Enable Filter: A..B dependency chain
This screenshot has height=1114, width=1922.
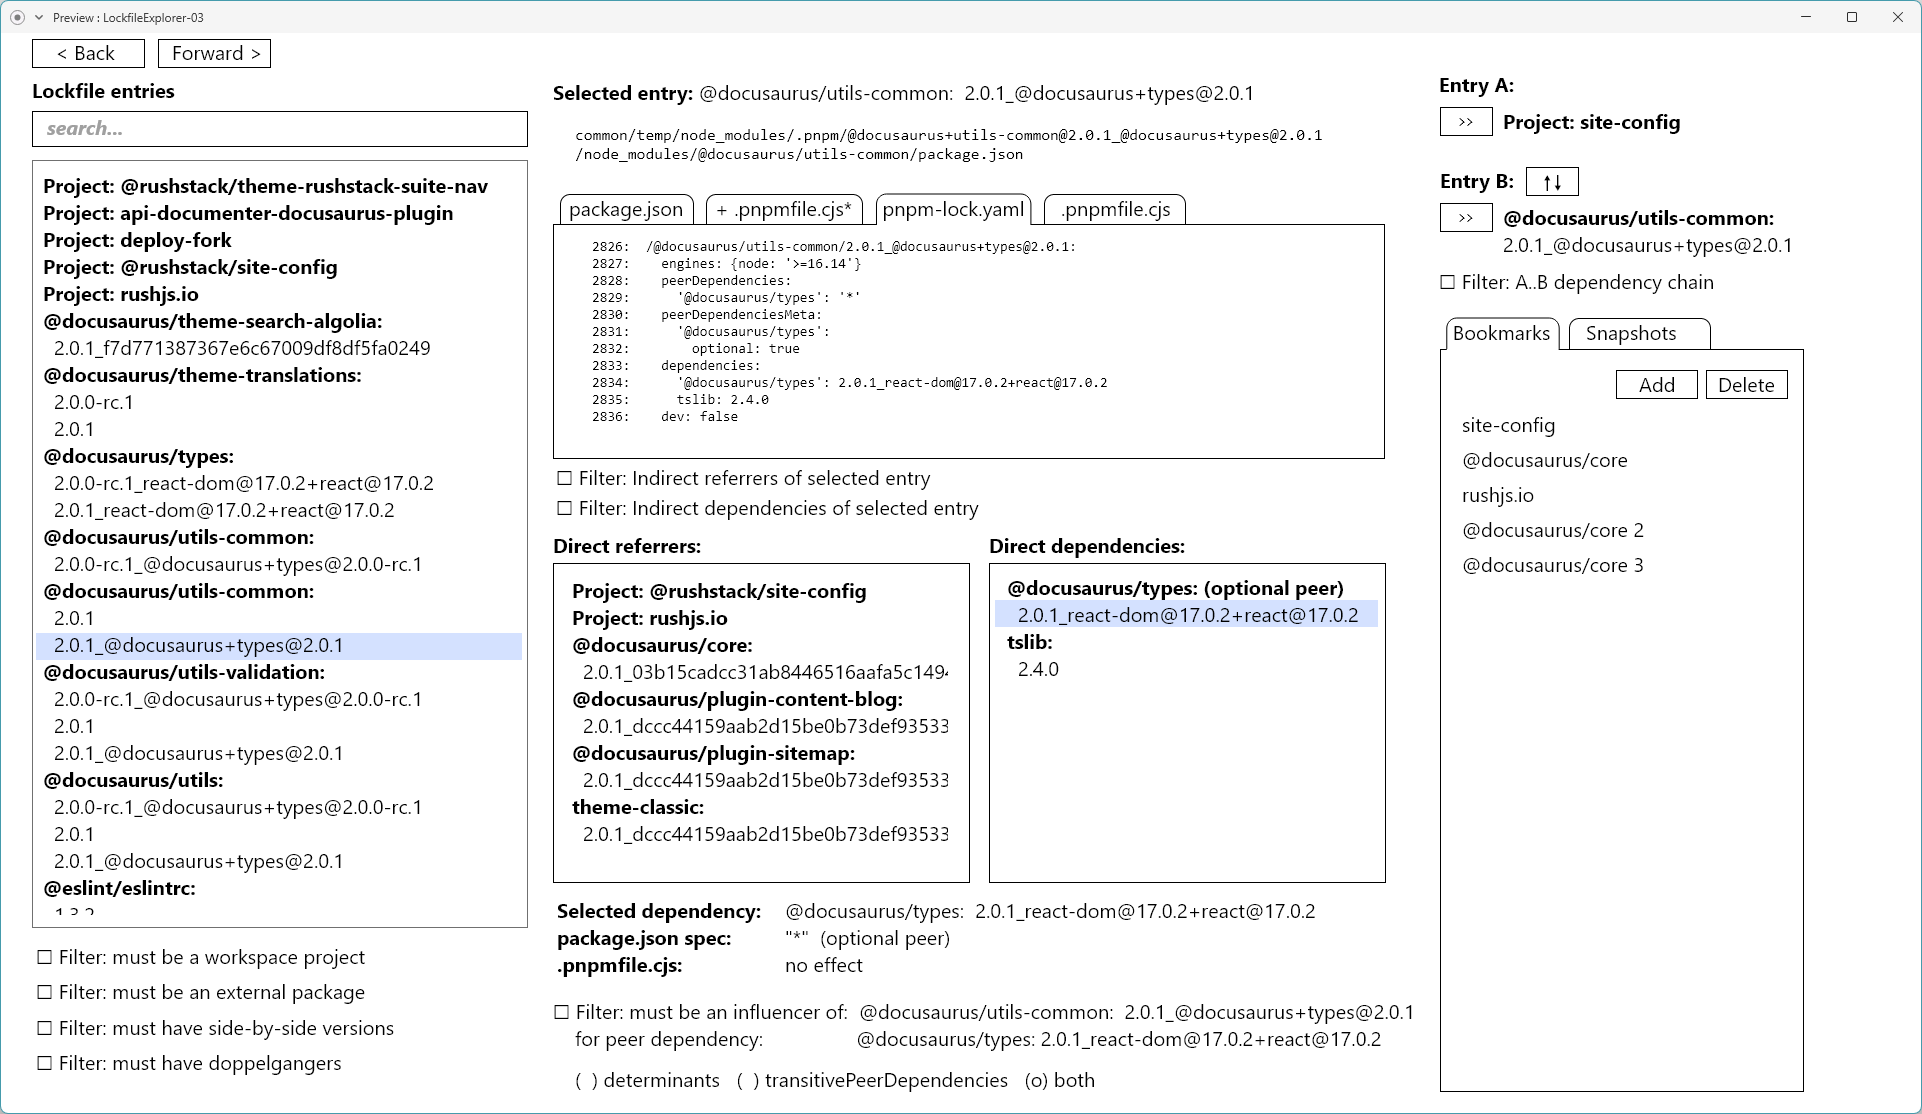(x=1448, y=282)
